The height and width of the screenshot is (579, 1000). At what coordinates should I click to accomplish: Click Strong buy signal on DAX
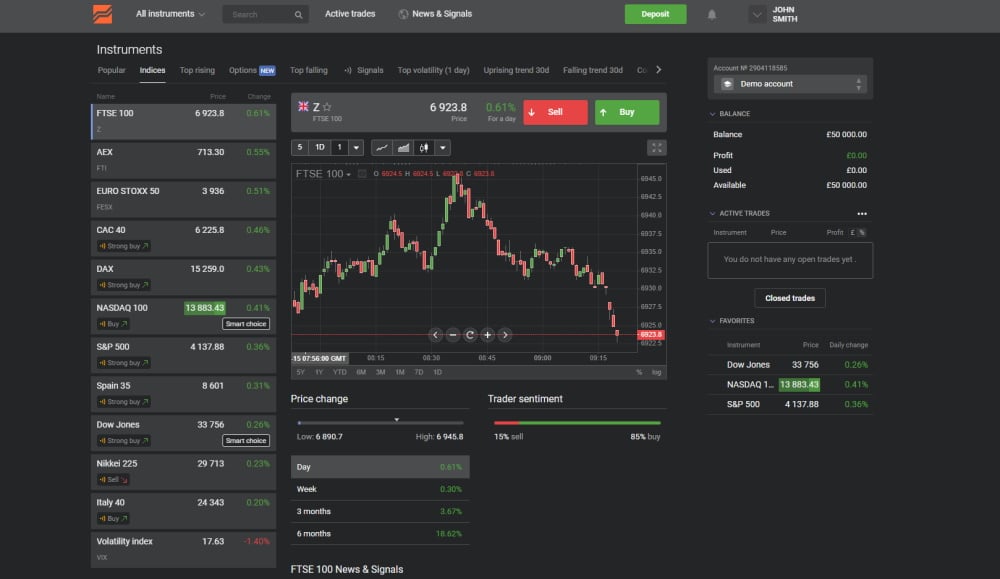point(124,285)
